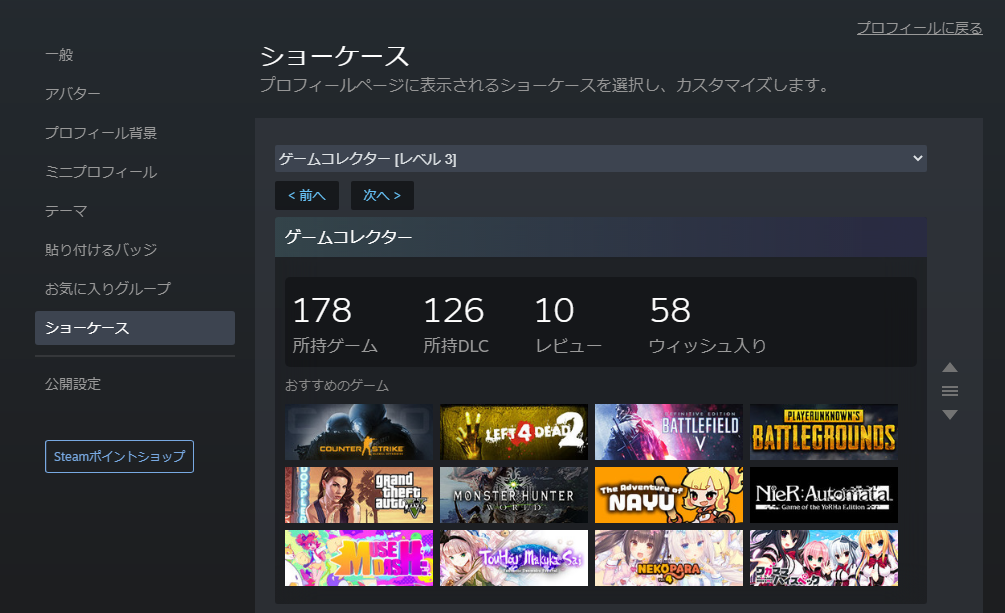Open the ゲームコレクター [レベル 3] showcase dropdown
Image resolution: width=1005 pixels, height=613 pixels.
601,158
